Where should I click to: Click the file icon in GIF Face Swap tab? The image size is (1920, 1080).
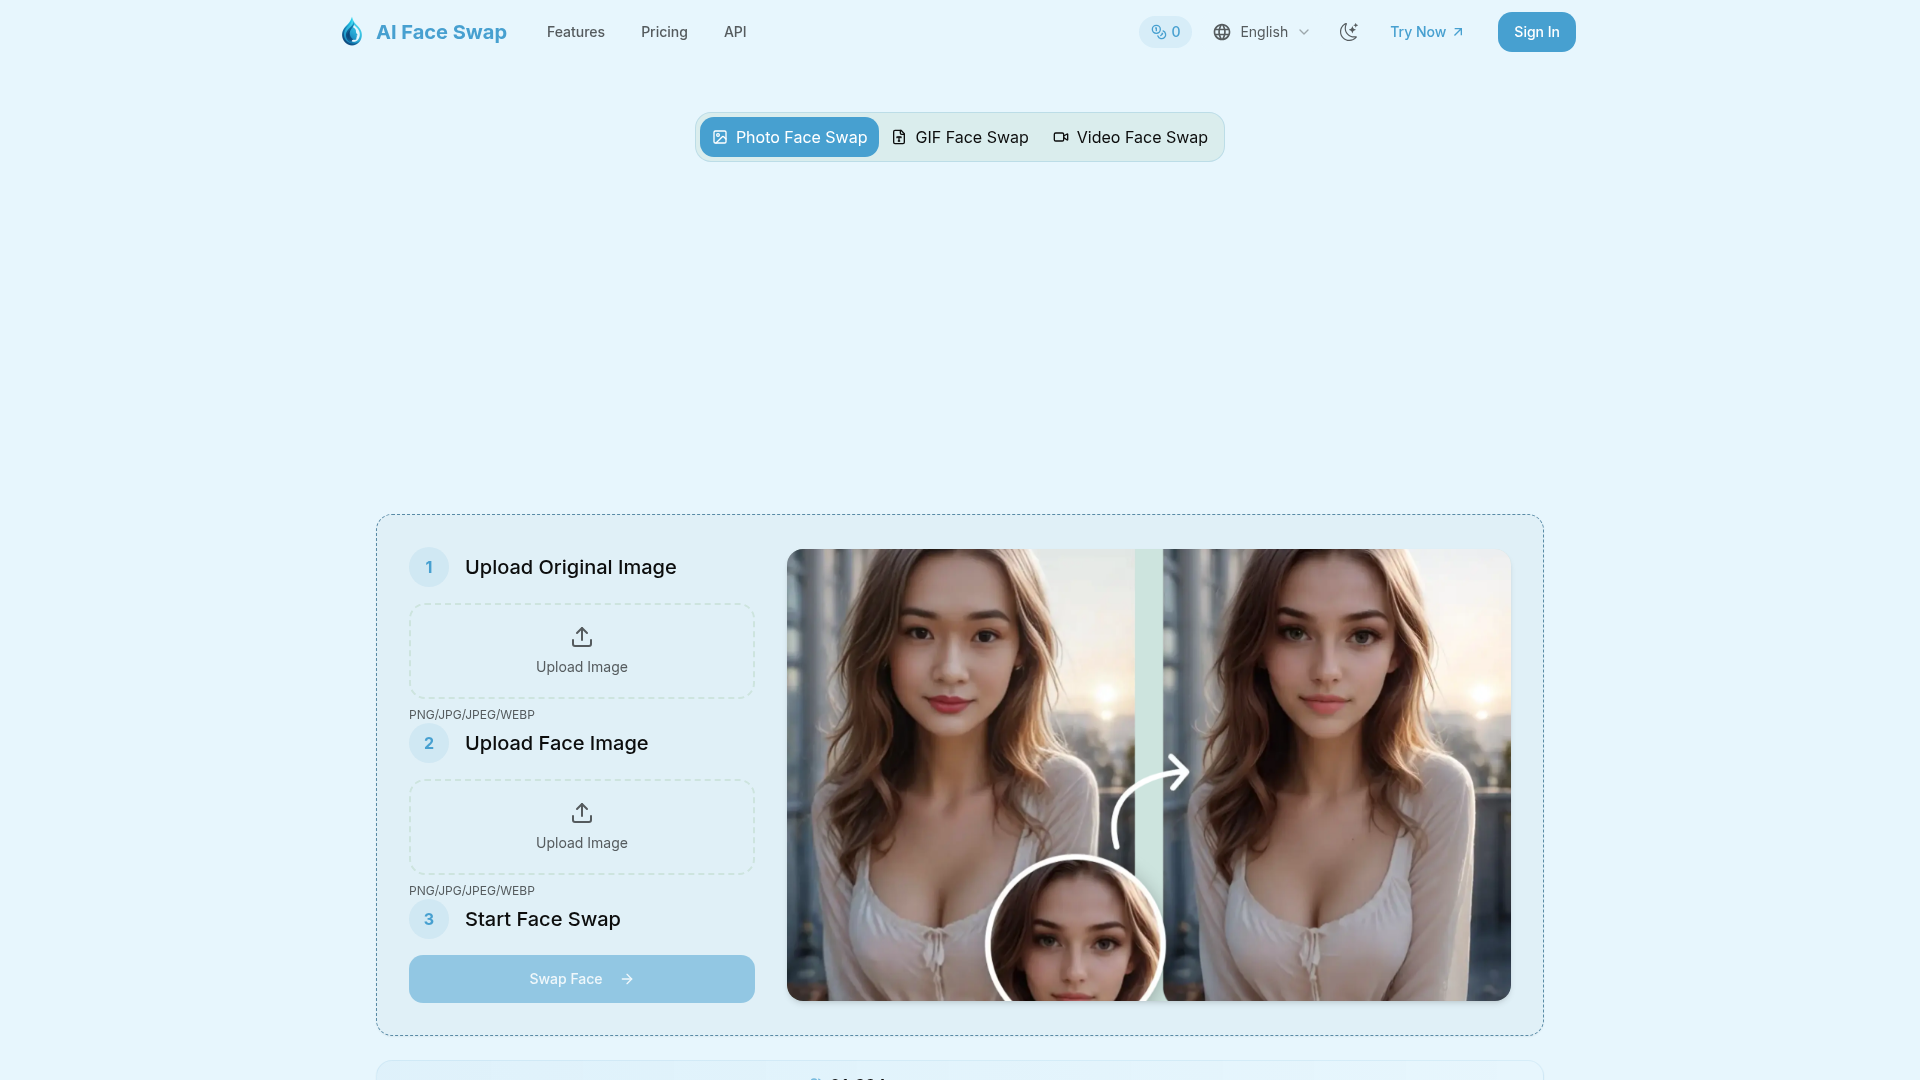(x=899, y=137)
